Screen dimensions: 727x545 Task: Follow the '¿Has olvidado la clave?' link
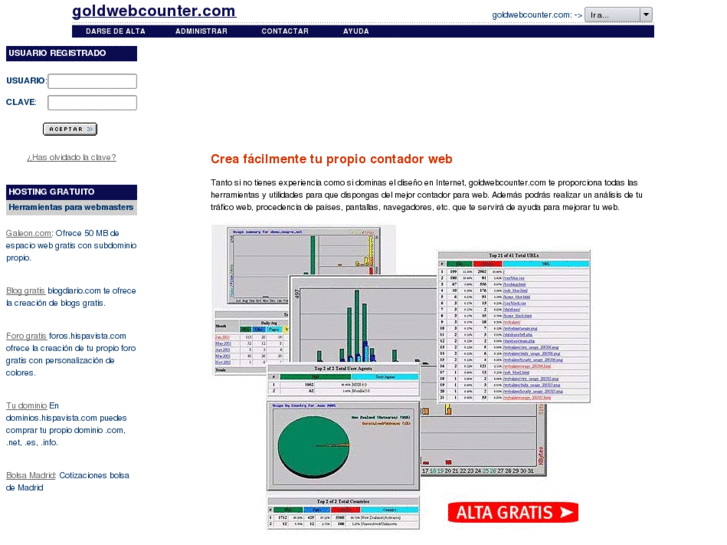[71, 157]
